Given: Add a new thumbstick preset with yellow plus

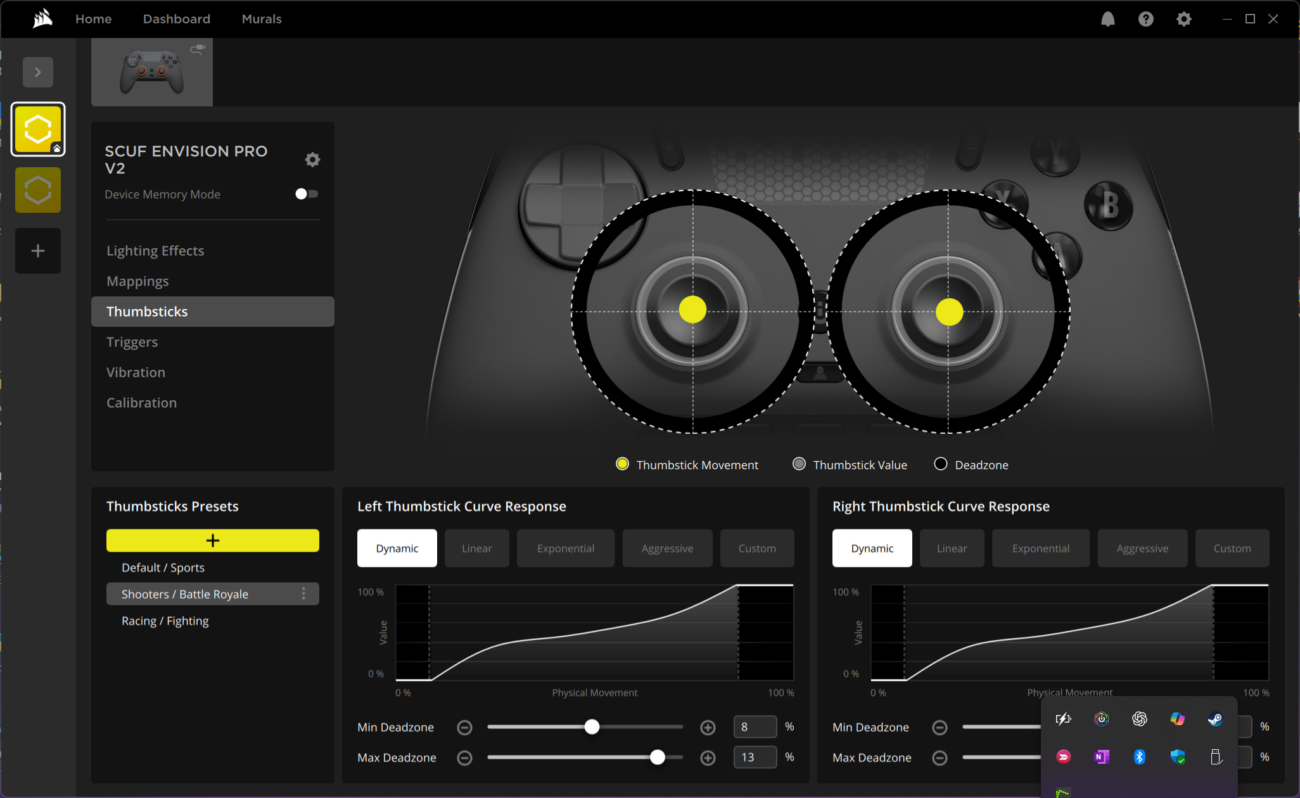Looking at the screenshot, I should pos(213,540).
